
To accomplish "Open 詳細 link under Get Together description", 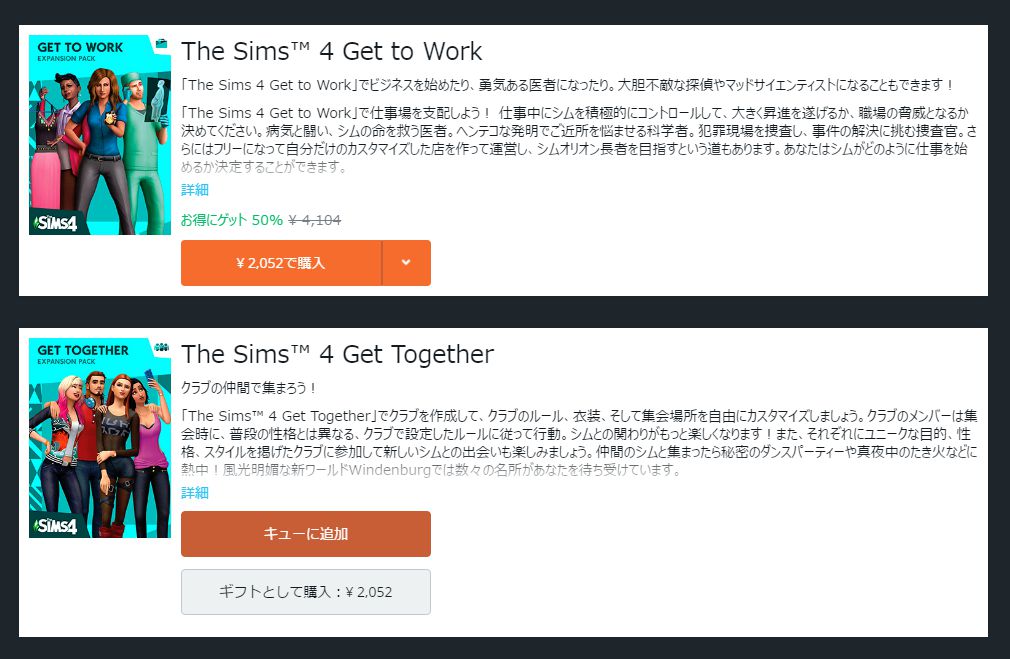I will pos(195,493).
